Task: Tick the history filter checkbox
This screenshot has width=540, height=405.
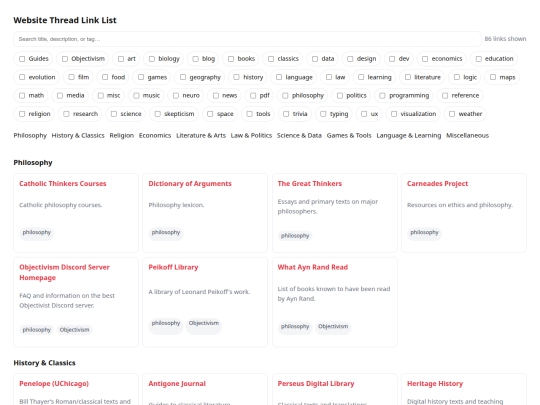Action: [237, 77]
